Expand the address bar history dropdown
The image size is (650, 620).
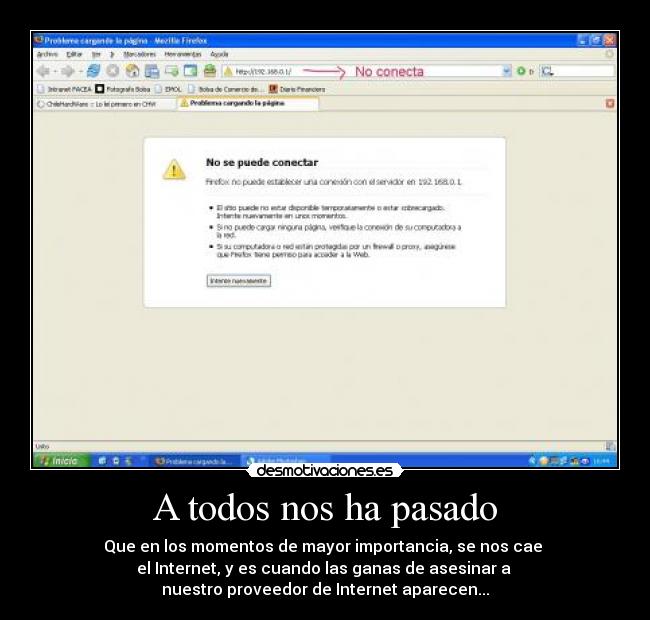tap(507, 71)
